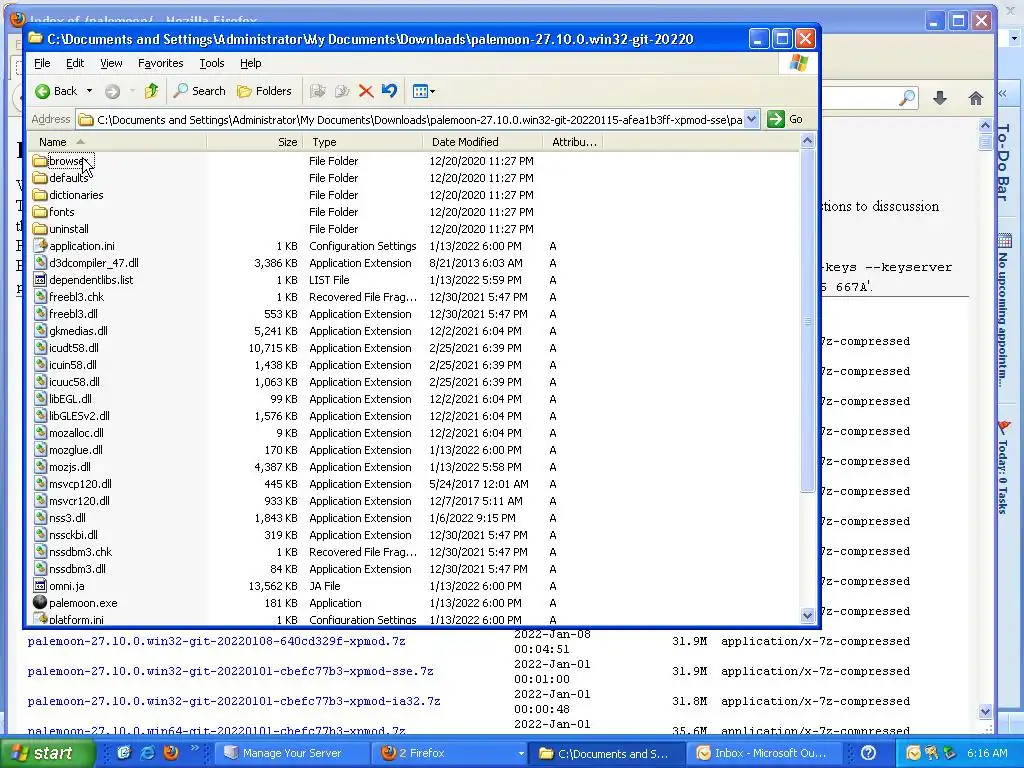Select the nss3.dll file name

(67, 518)
